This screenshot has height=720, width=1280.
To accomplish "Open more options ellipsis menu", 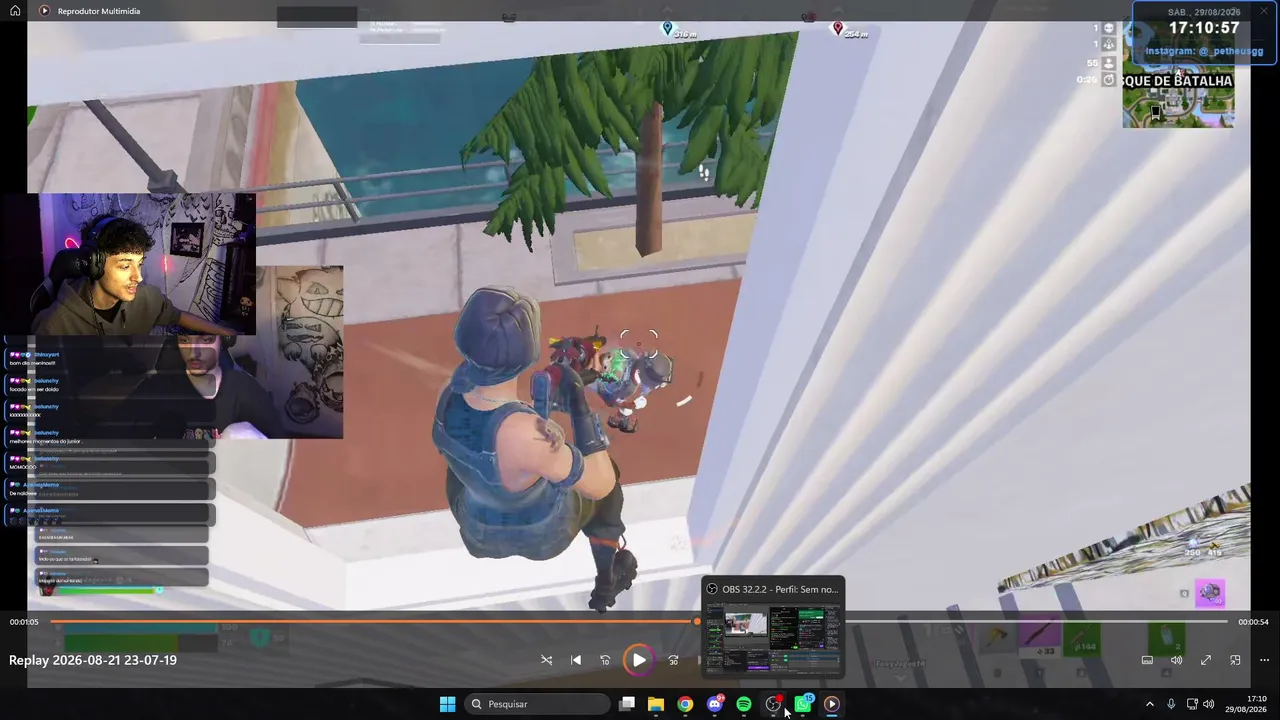I will pyautogui.click(x=1264, y=660).
